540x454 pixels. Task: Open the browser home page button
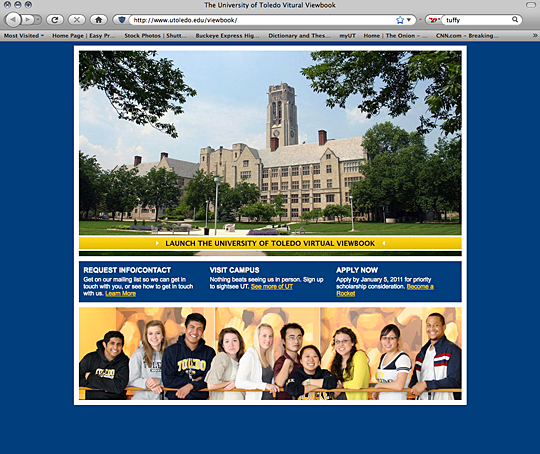pyautogui.click(x=98, y=20)
